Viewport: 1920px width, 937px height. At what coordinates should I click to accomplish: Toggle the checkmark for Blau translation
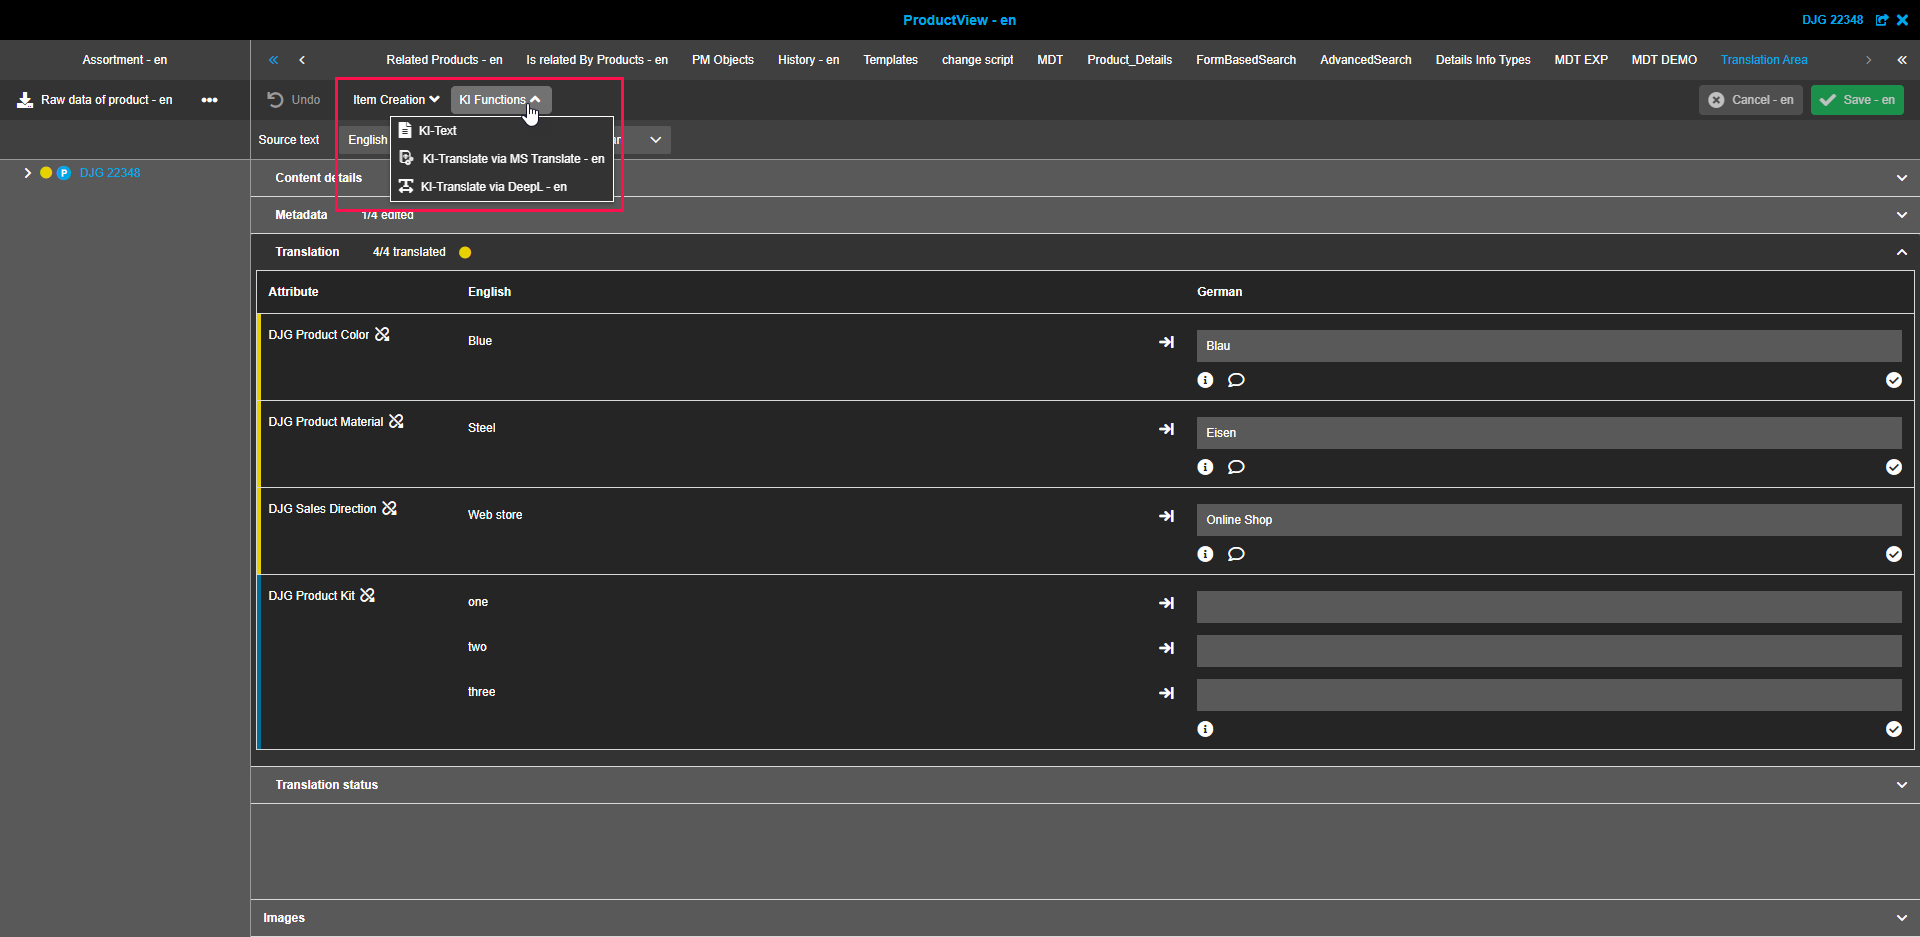(x=1893, y=380)
